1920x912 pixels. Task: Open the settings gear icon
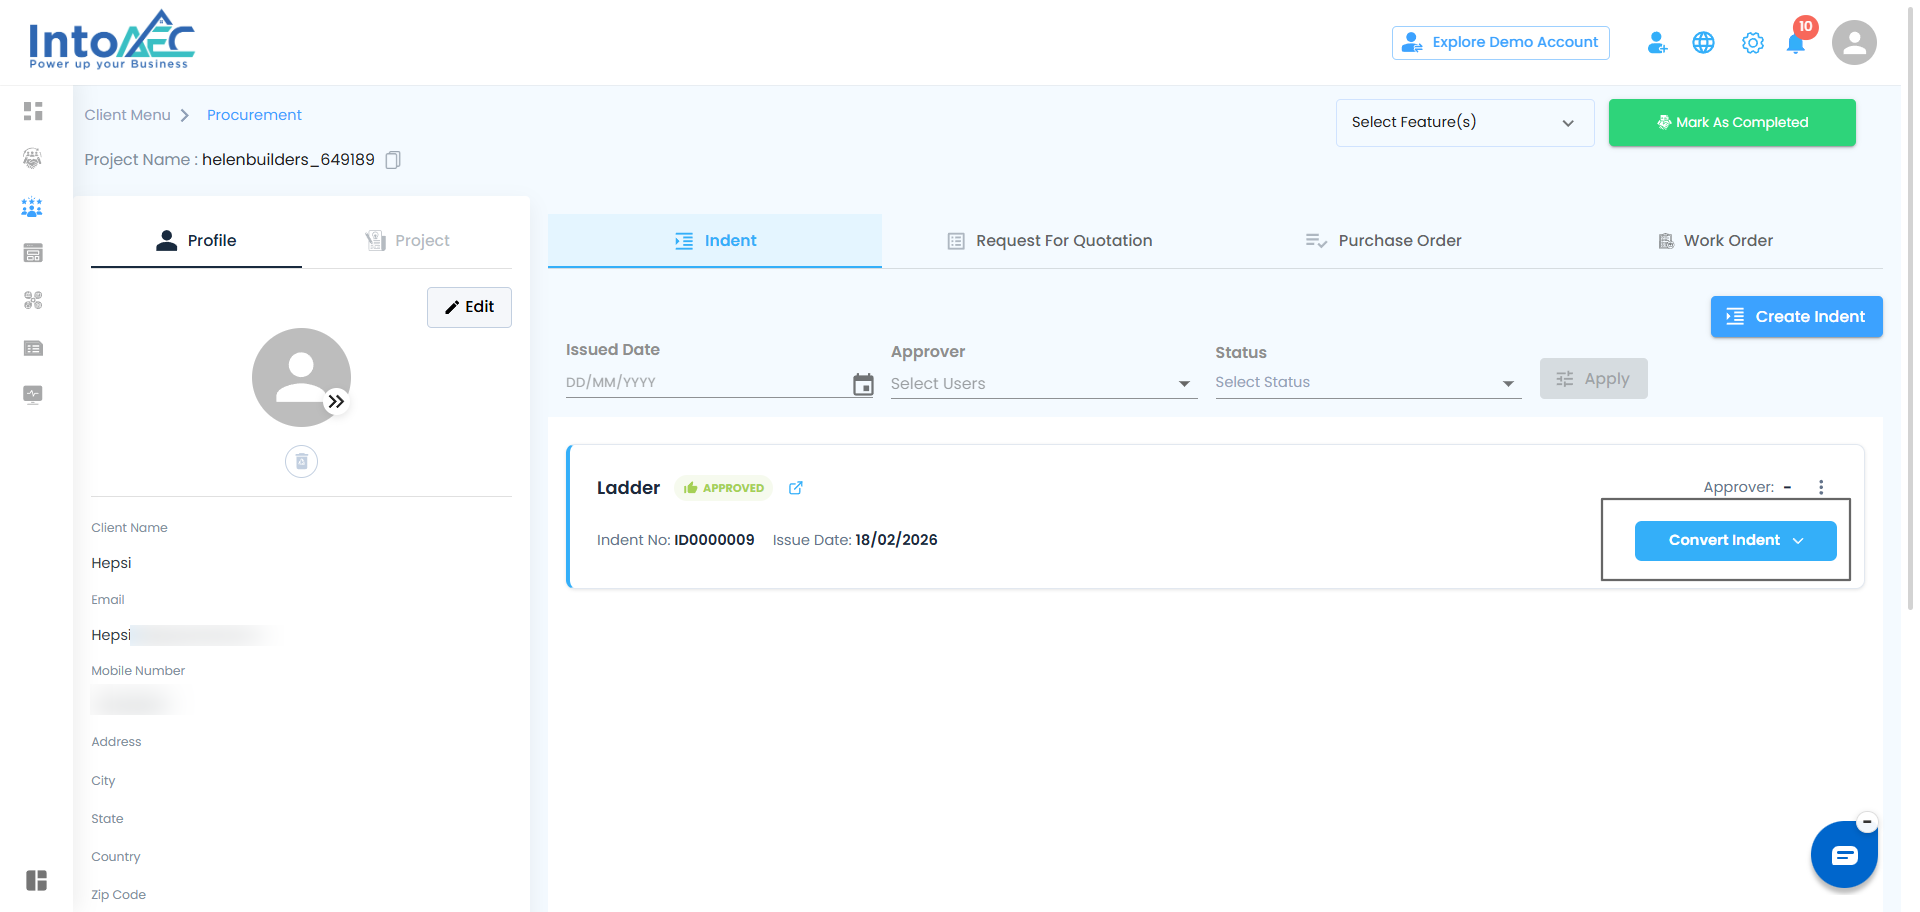[x=1752, y=43]
